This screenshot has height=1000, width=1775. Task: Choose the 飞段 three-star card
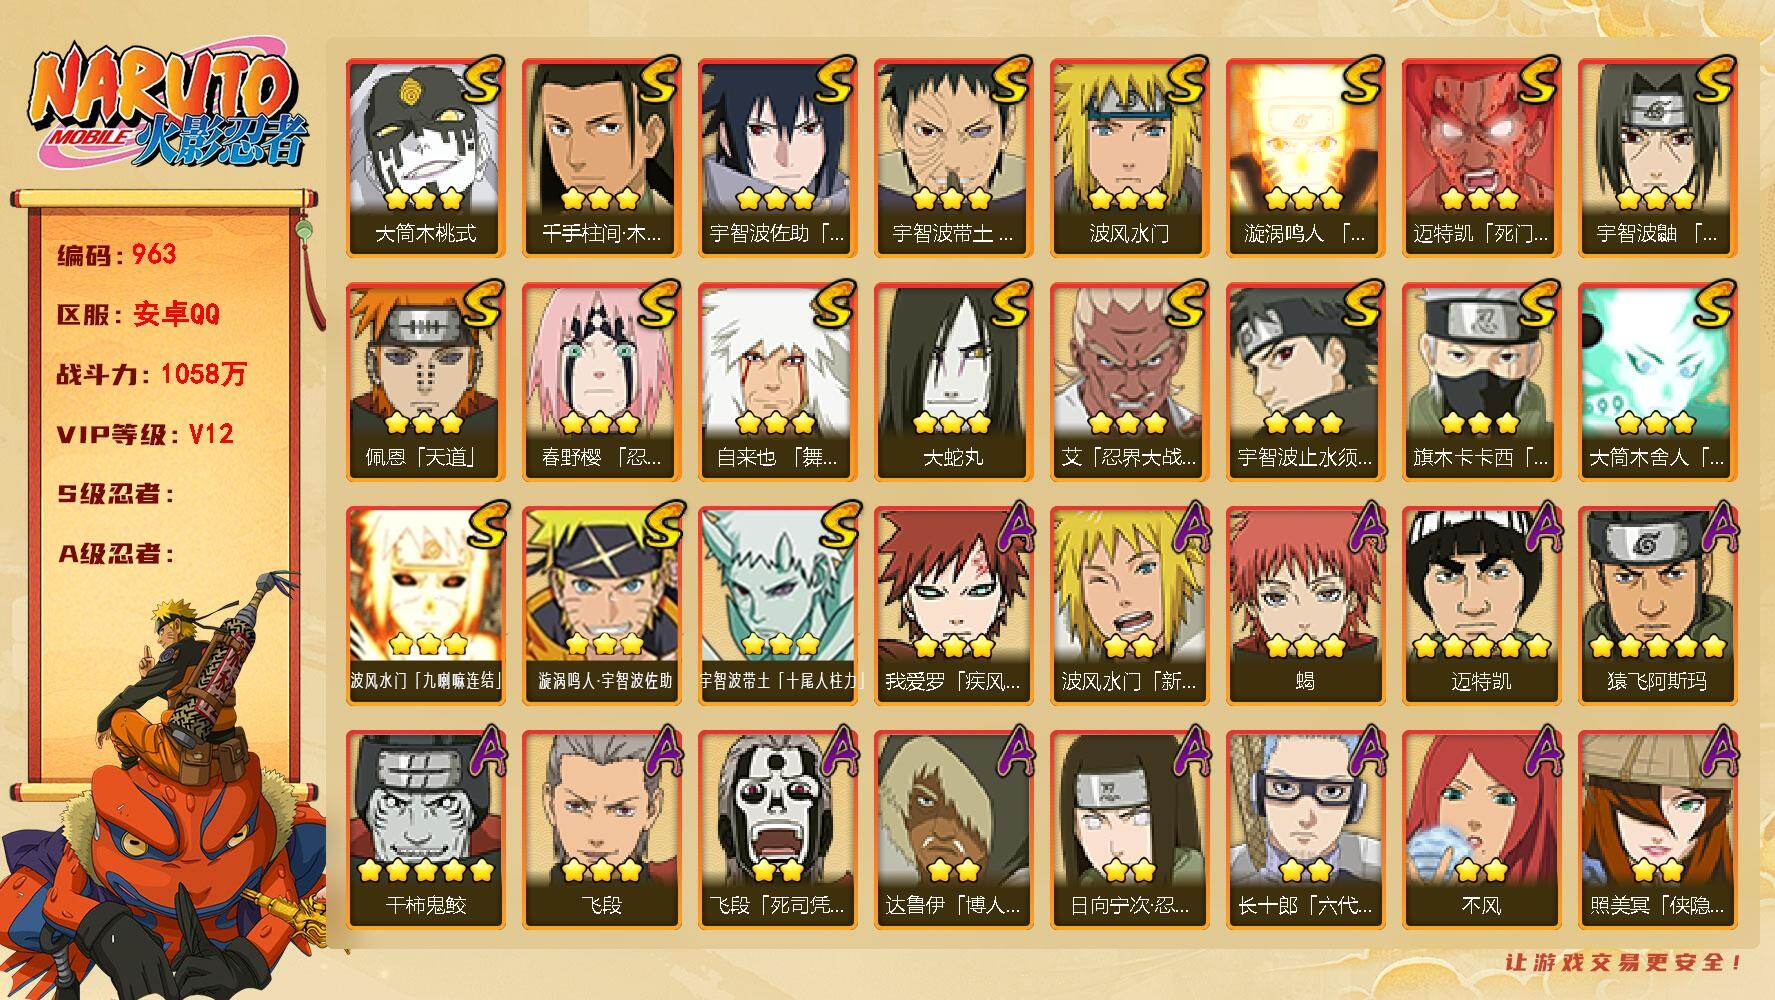(602, 830)
